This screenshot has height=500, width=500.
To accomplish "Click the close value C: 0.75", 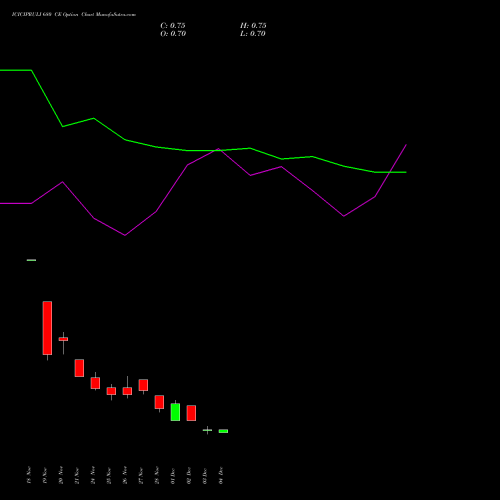I will 173,26.
